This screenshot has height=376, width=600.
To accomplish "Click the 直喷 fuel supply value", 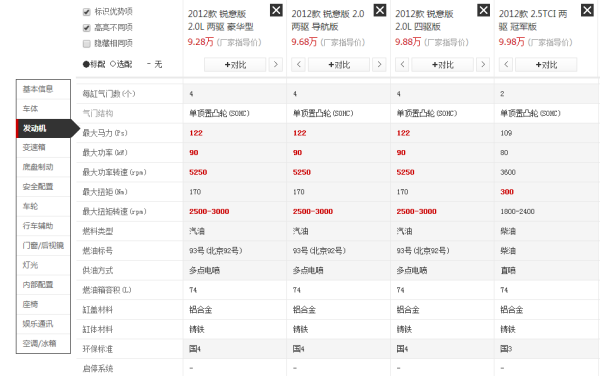I will (x=508, y=270).
